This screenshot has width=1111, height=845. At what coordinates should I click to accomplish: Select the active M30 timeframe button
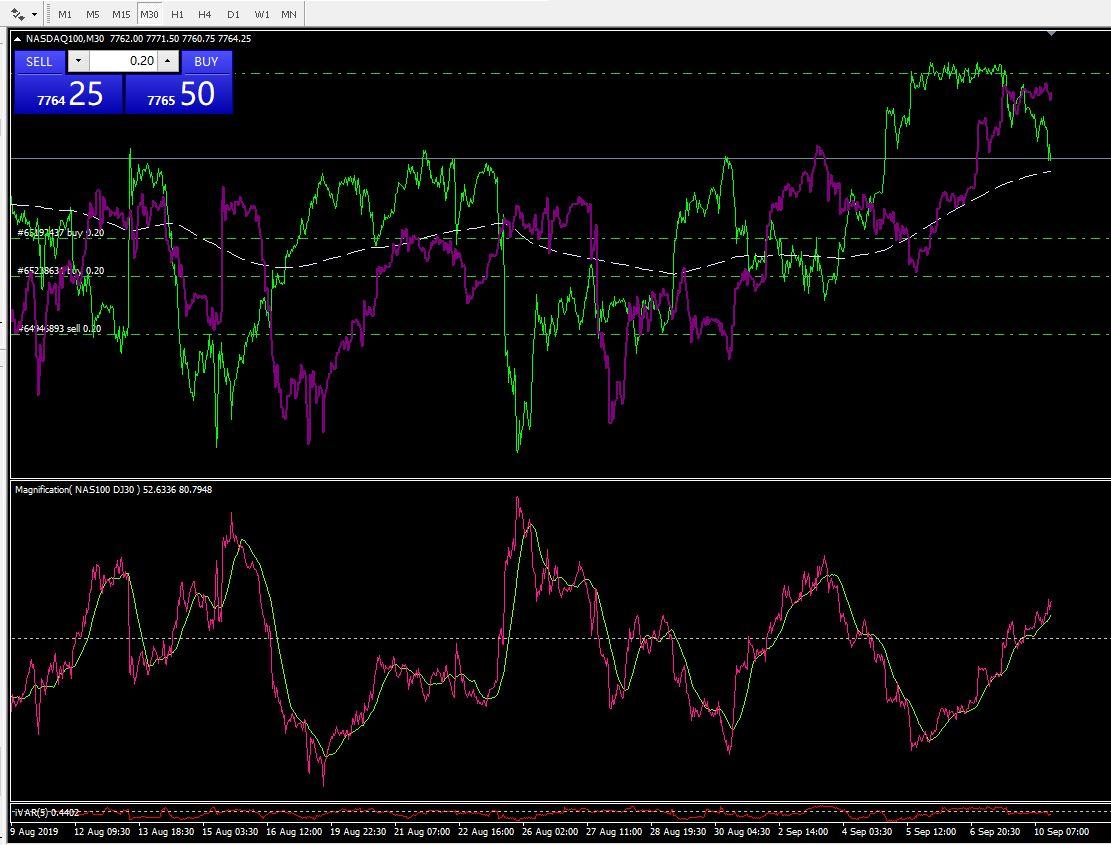point(149,14)
